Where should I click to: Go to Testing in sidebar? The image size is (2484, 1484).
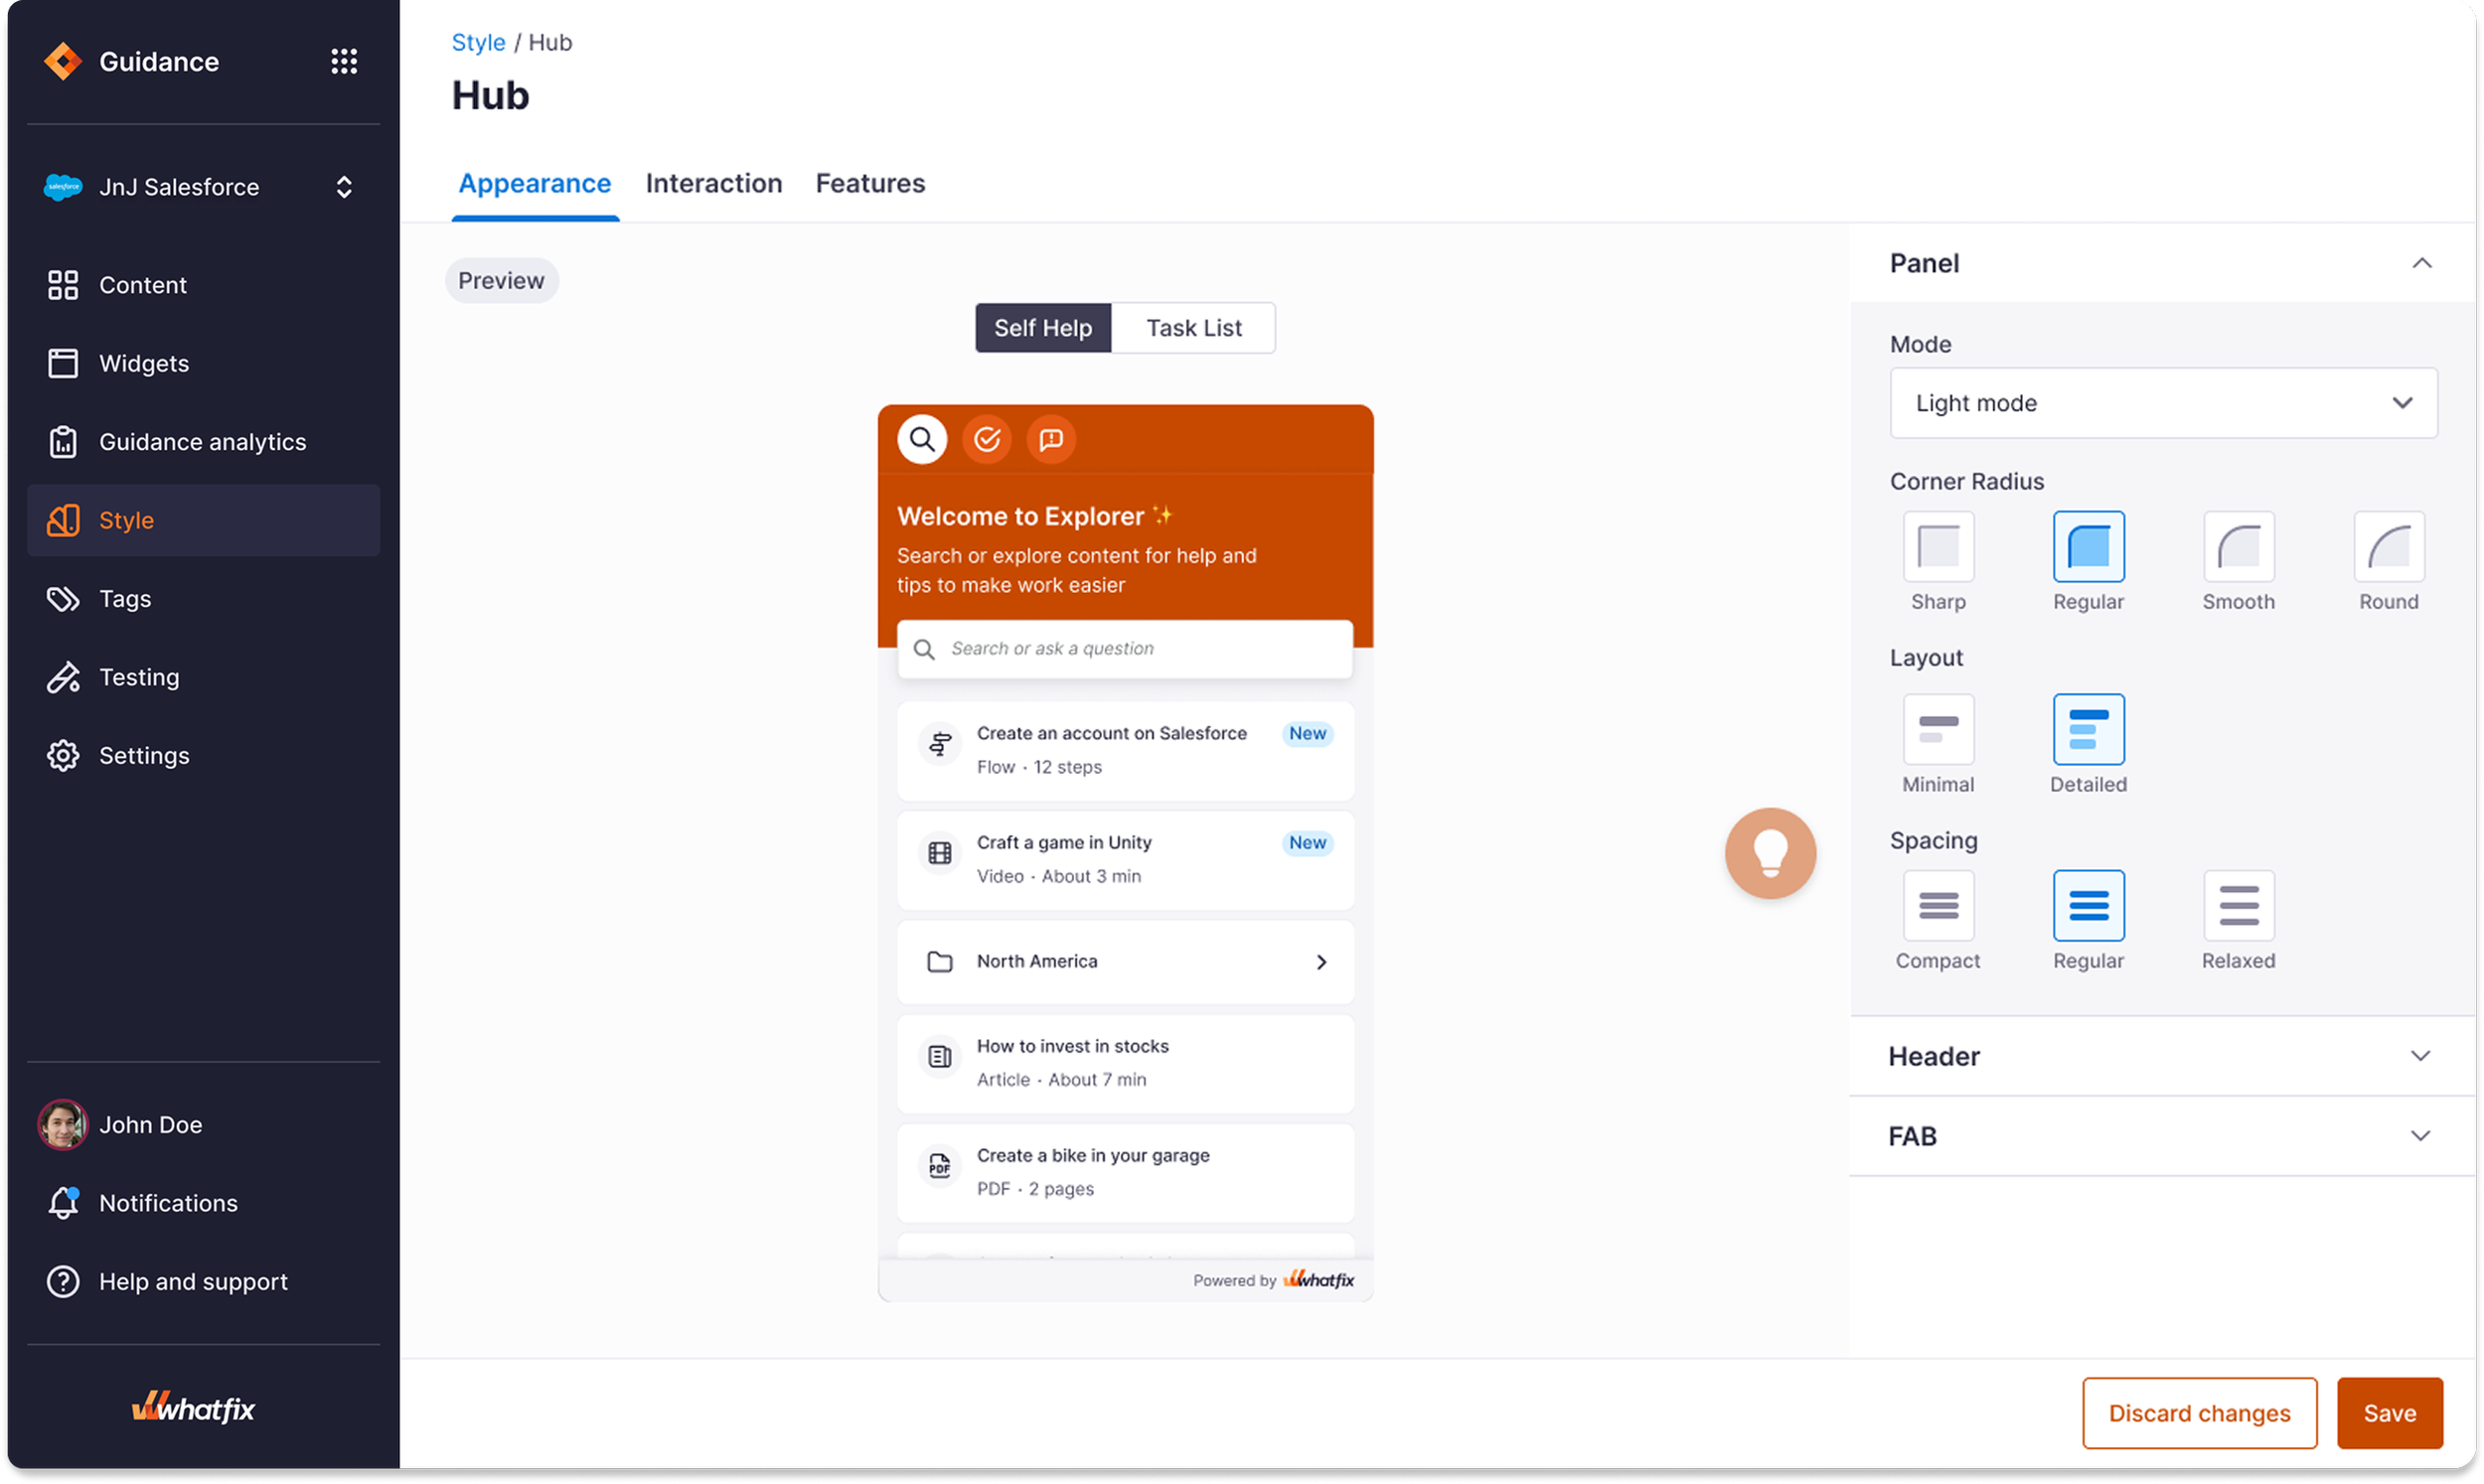139,677
